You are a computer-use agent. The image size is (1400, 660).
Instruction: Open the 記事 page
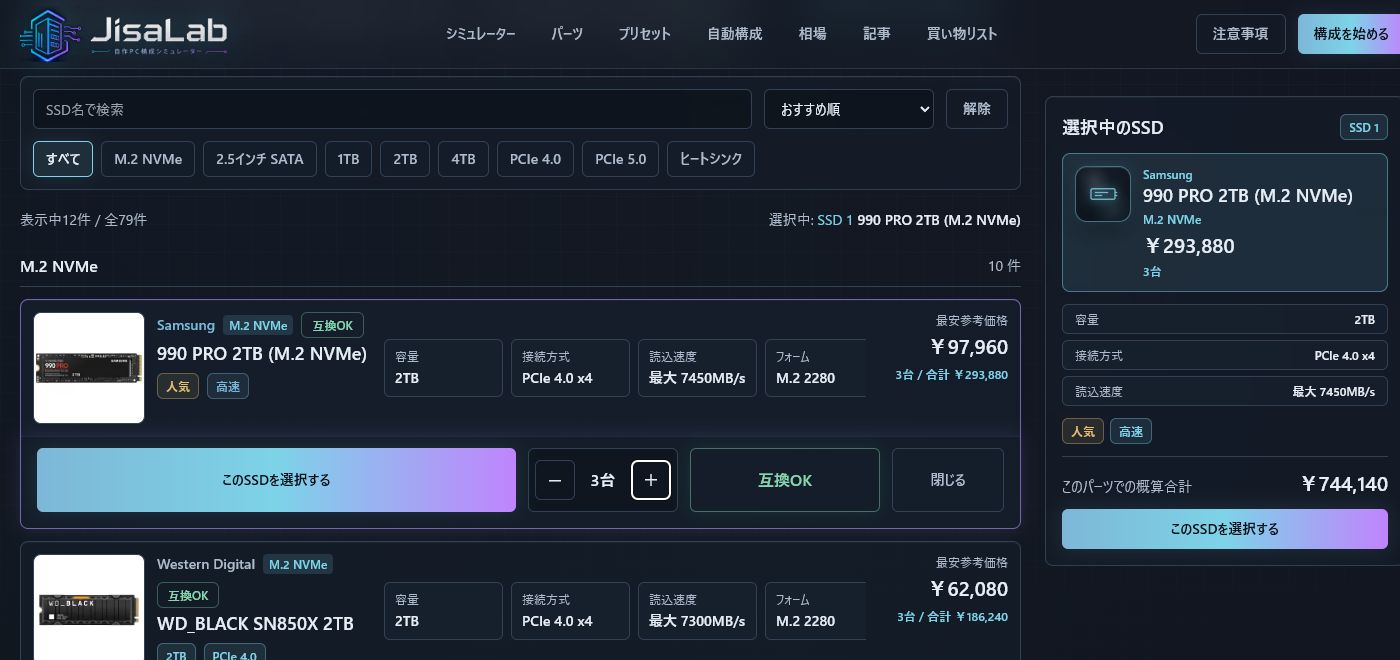877,34
